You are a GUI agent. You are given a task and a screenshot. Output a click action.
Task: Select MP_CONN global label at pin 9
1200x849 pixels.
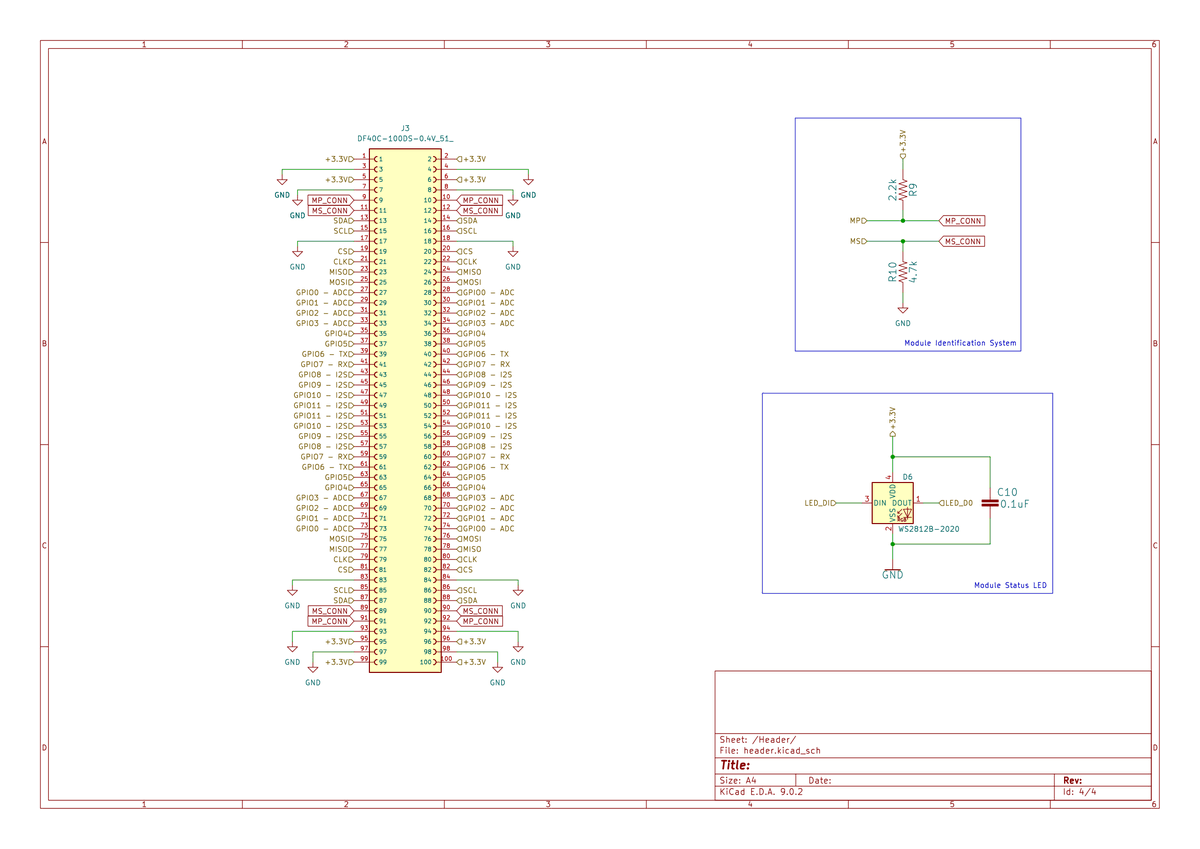pyautogui.click(x=330, y=200)
